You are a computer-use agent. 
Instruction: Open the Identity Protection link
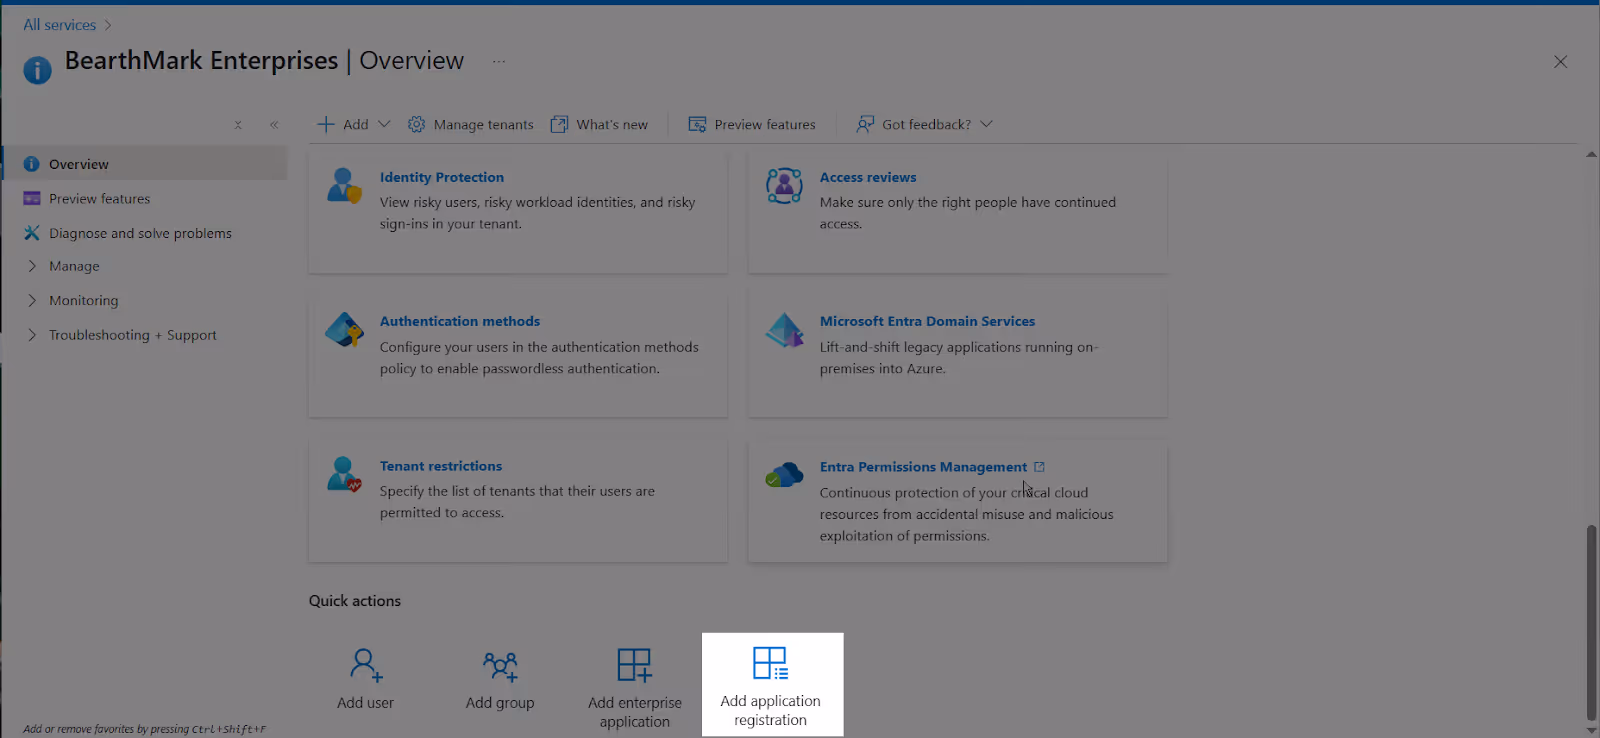point(441,177)
